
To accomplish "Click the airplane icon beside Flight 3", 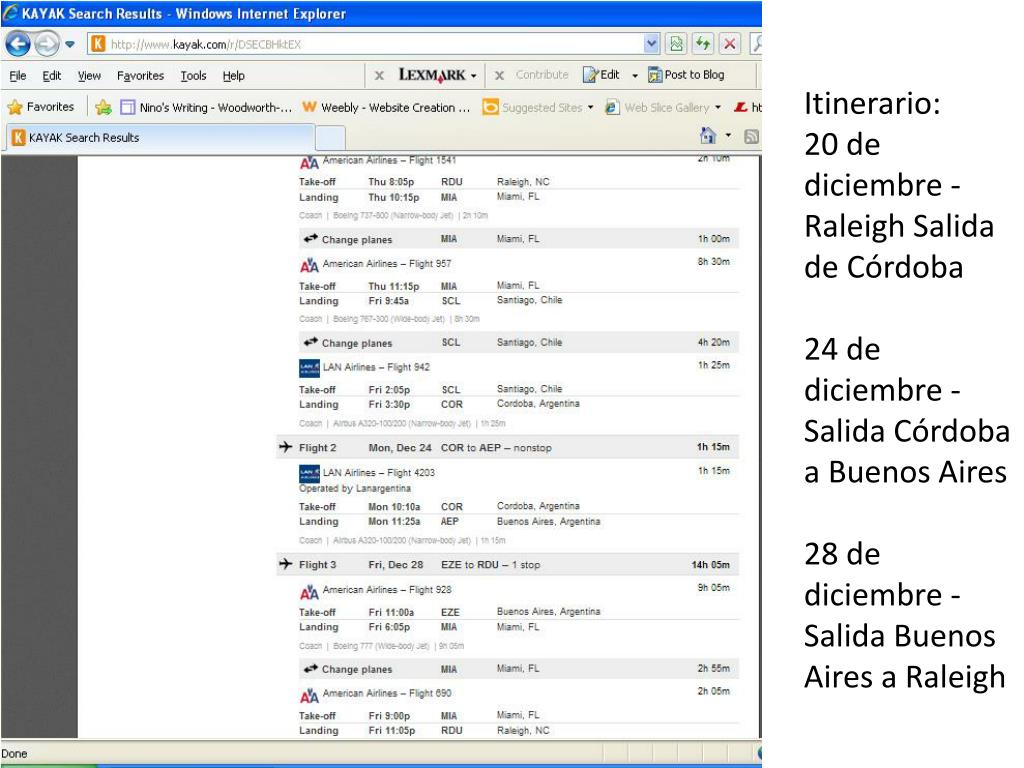I will (x=285, y=564).
